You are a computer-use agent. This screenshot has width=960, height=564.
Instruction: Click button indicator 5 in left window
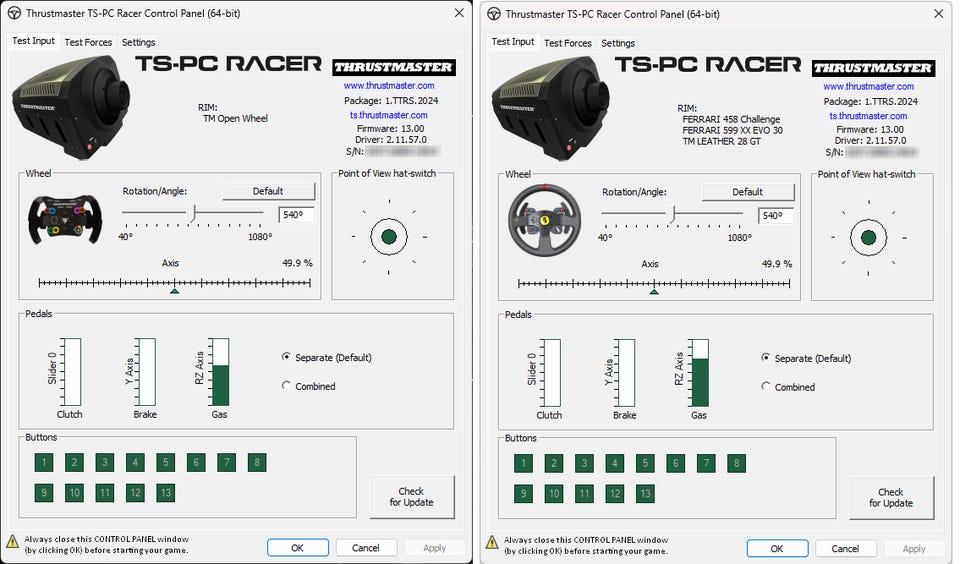click(x=165, y=462)
